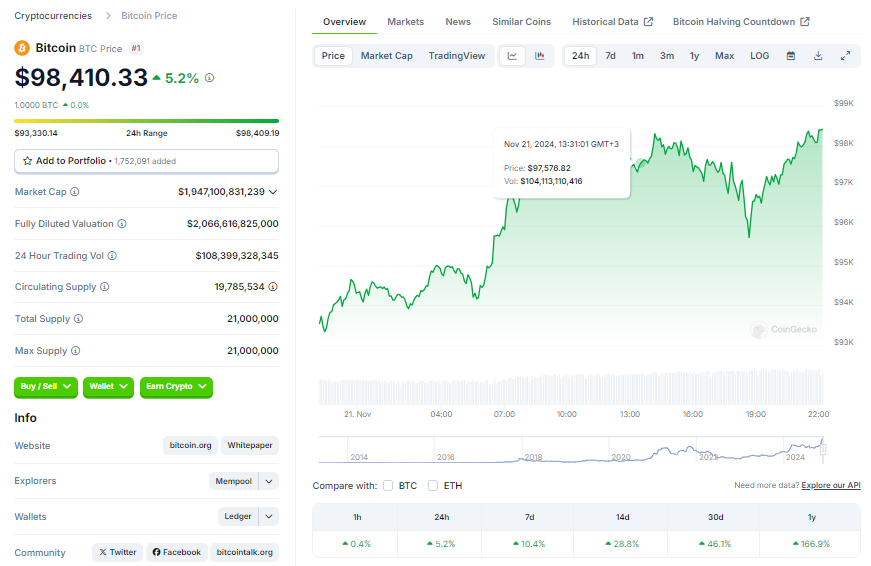Open info tooltip next to 5.2% change
The height and width of the screenshot is (566, 871).
pos(209,78)
